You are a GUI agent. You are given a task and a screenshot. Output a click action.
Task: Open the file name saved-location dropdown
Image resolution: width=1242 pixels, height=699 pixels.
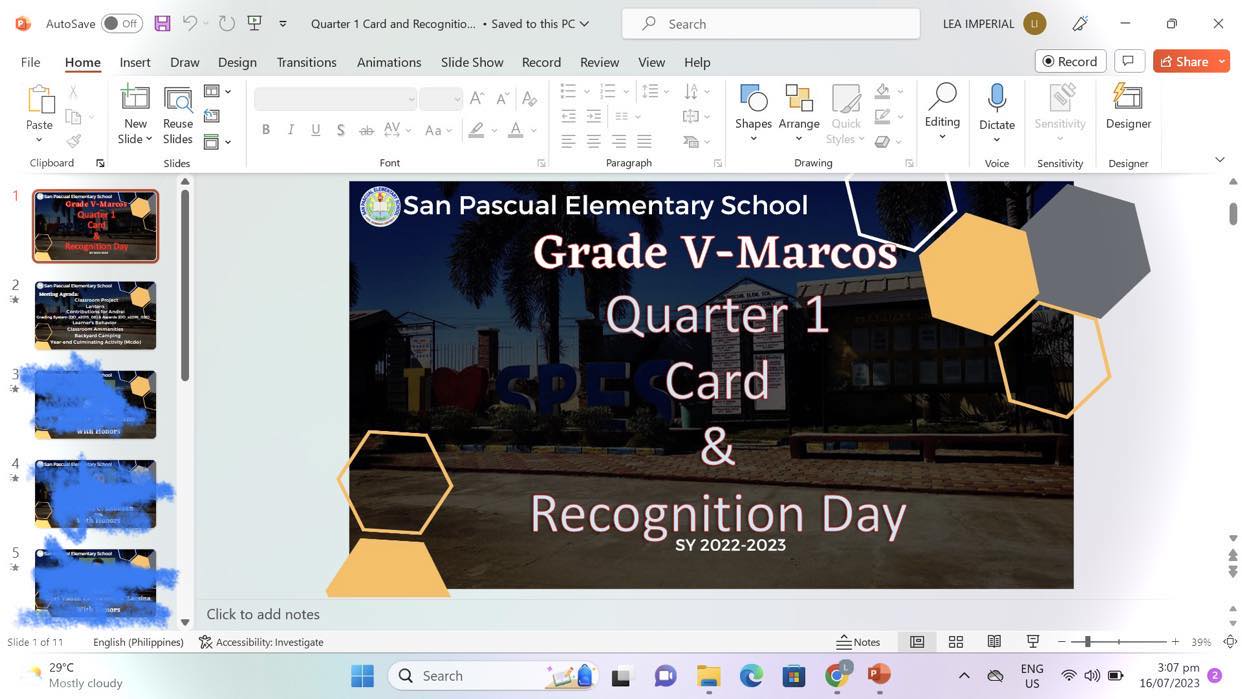tap(584, 23)
